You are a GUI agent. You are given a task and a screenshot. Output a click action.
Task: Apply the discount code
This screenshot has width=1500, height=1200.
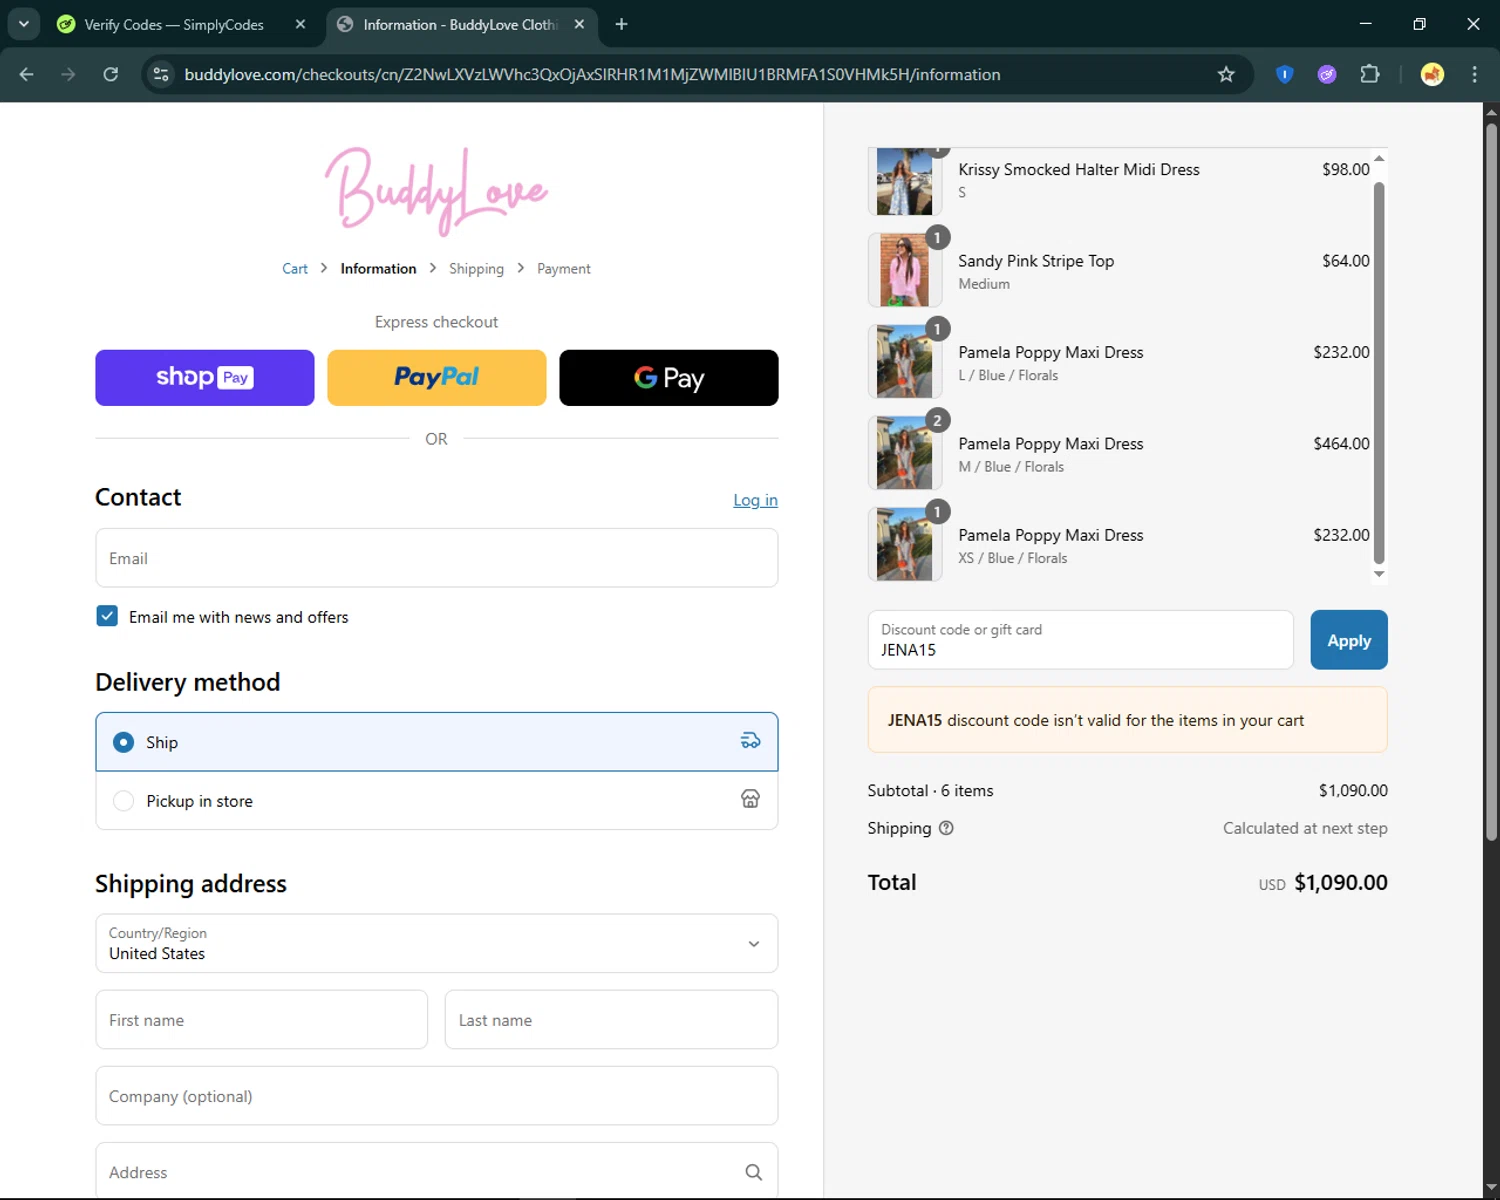pyautogui.click(x=1349, y=640)
